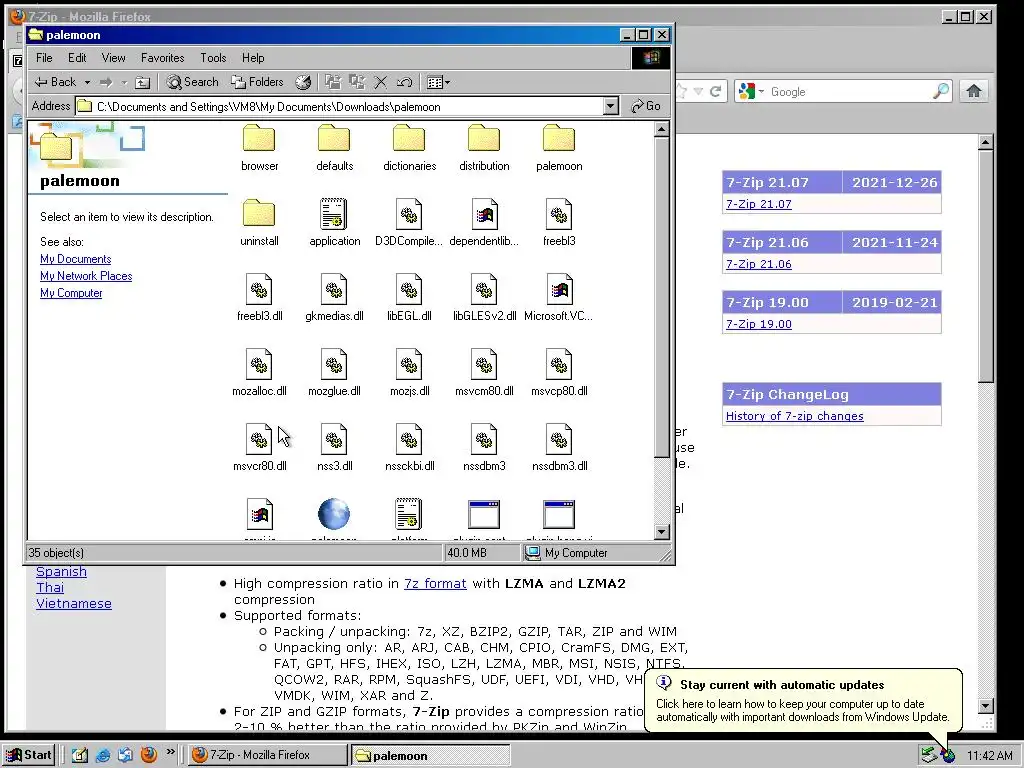
Task: Open the Tools menu
Action: [213, 58]
